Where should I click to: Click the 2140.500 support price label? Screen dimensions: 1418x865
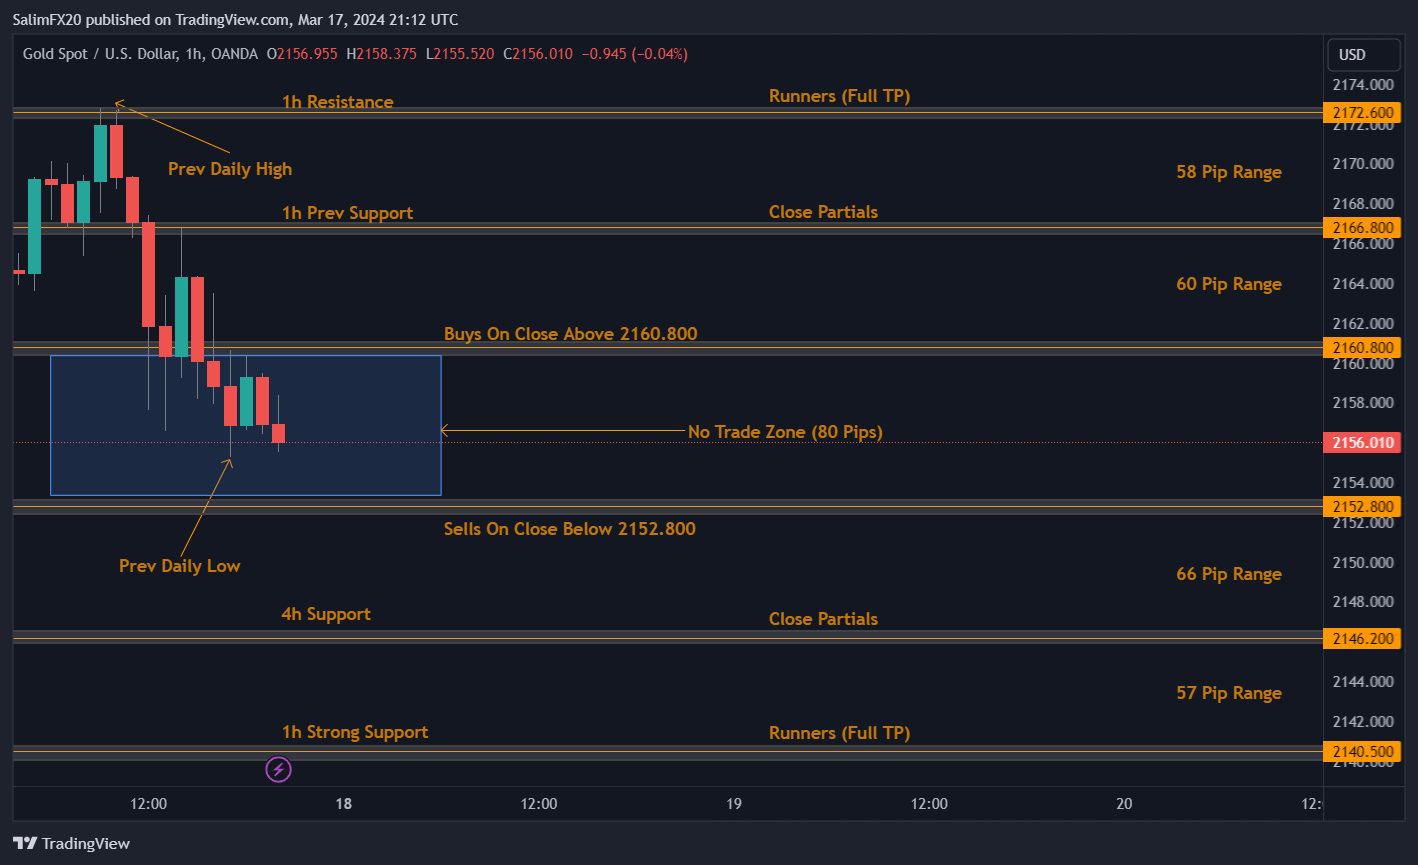tap(1362, 750)
